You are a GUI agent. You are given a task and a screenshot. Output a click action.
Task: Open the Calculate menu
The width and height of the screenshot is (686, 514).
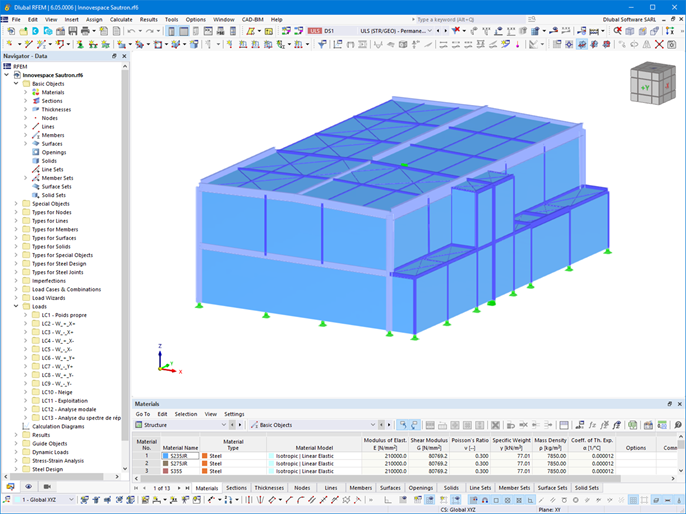121,20
